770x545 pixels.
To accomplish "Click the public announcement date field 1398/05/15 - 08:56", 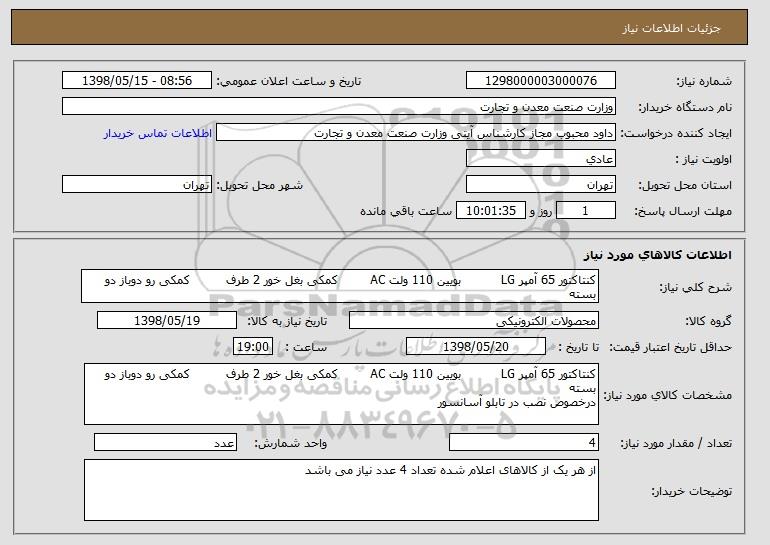I will pos(137,81).
